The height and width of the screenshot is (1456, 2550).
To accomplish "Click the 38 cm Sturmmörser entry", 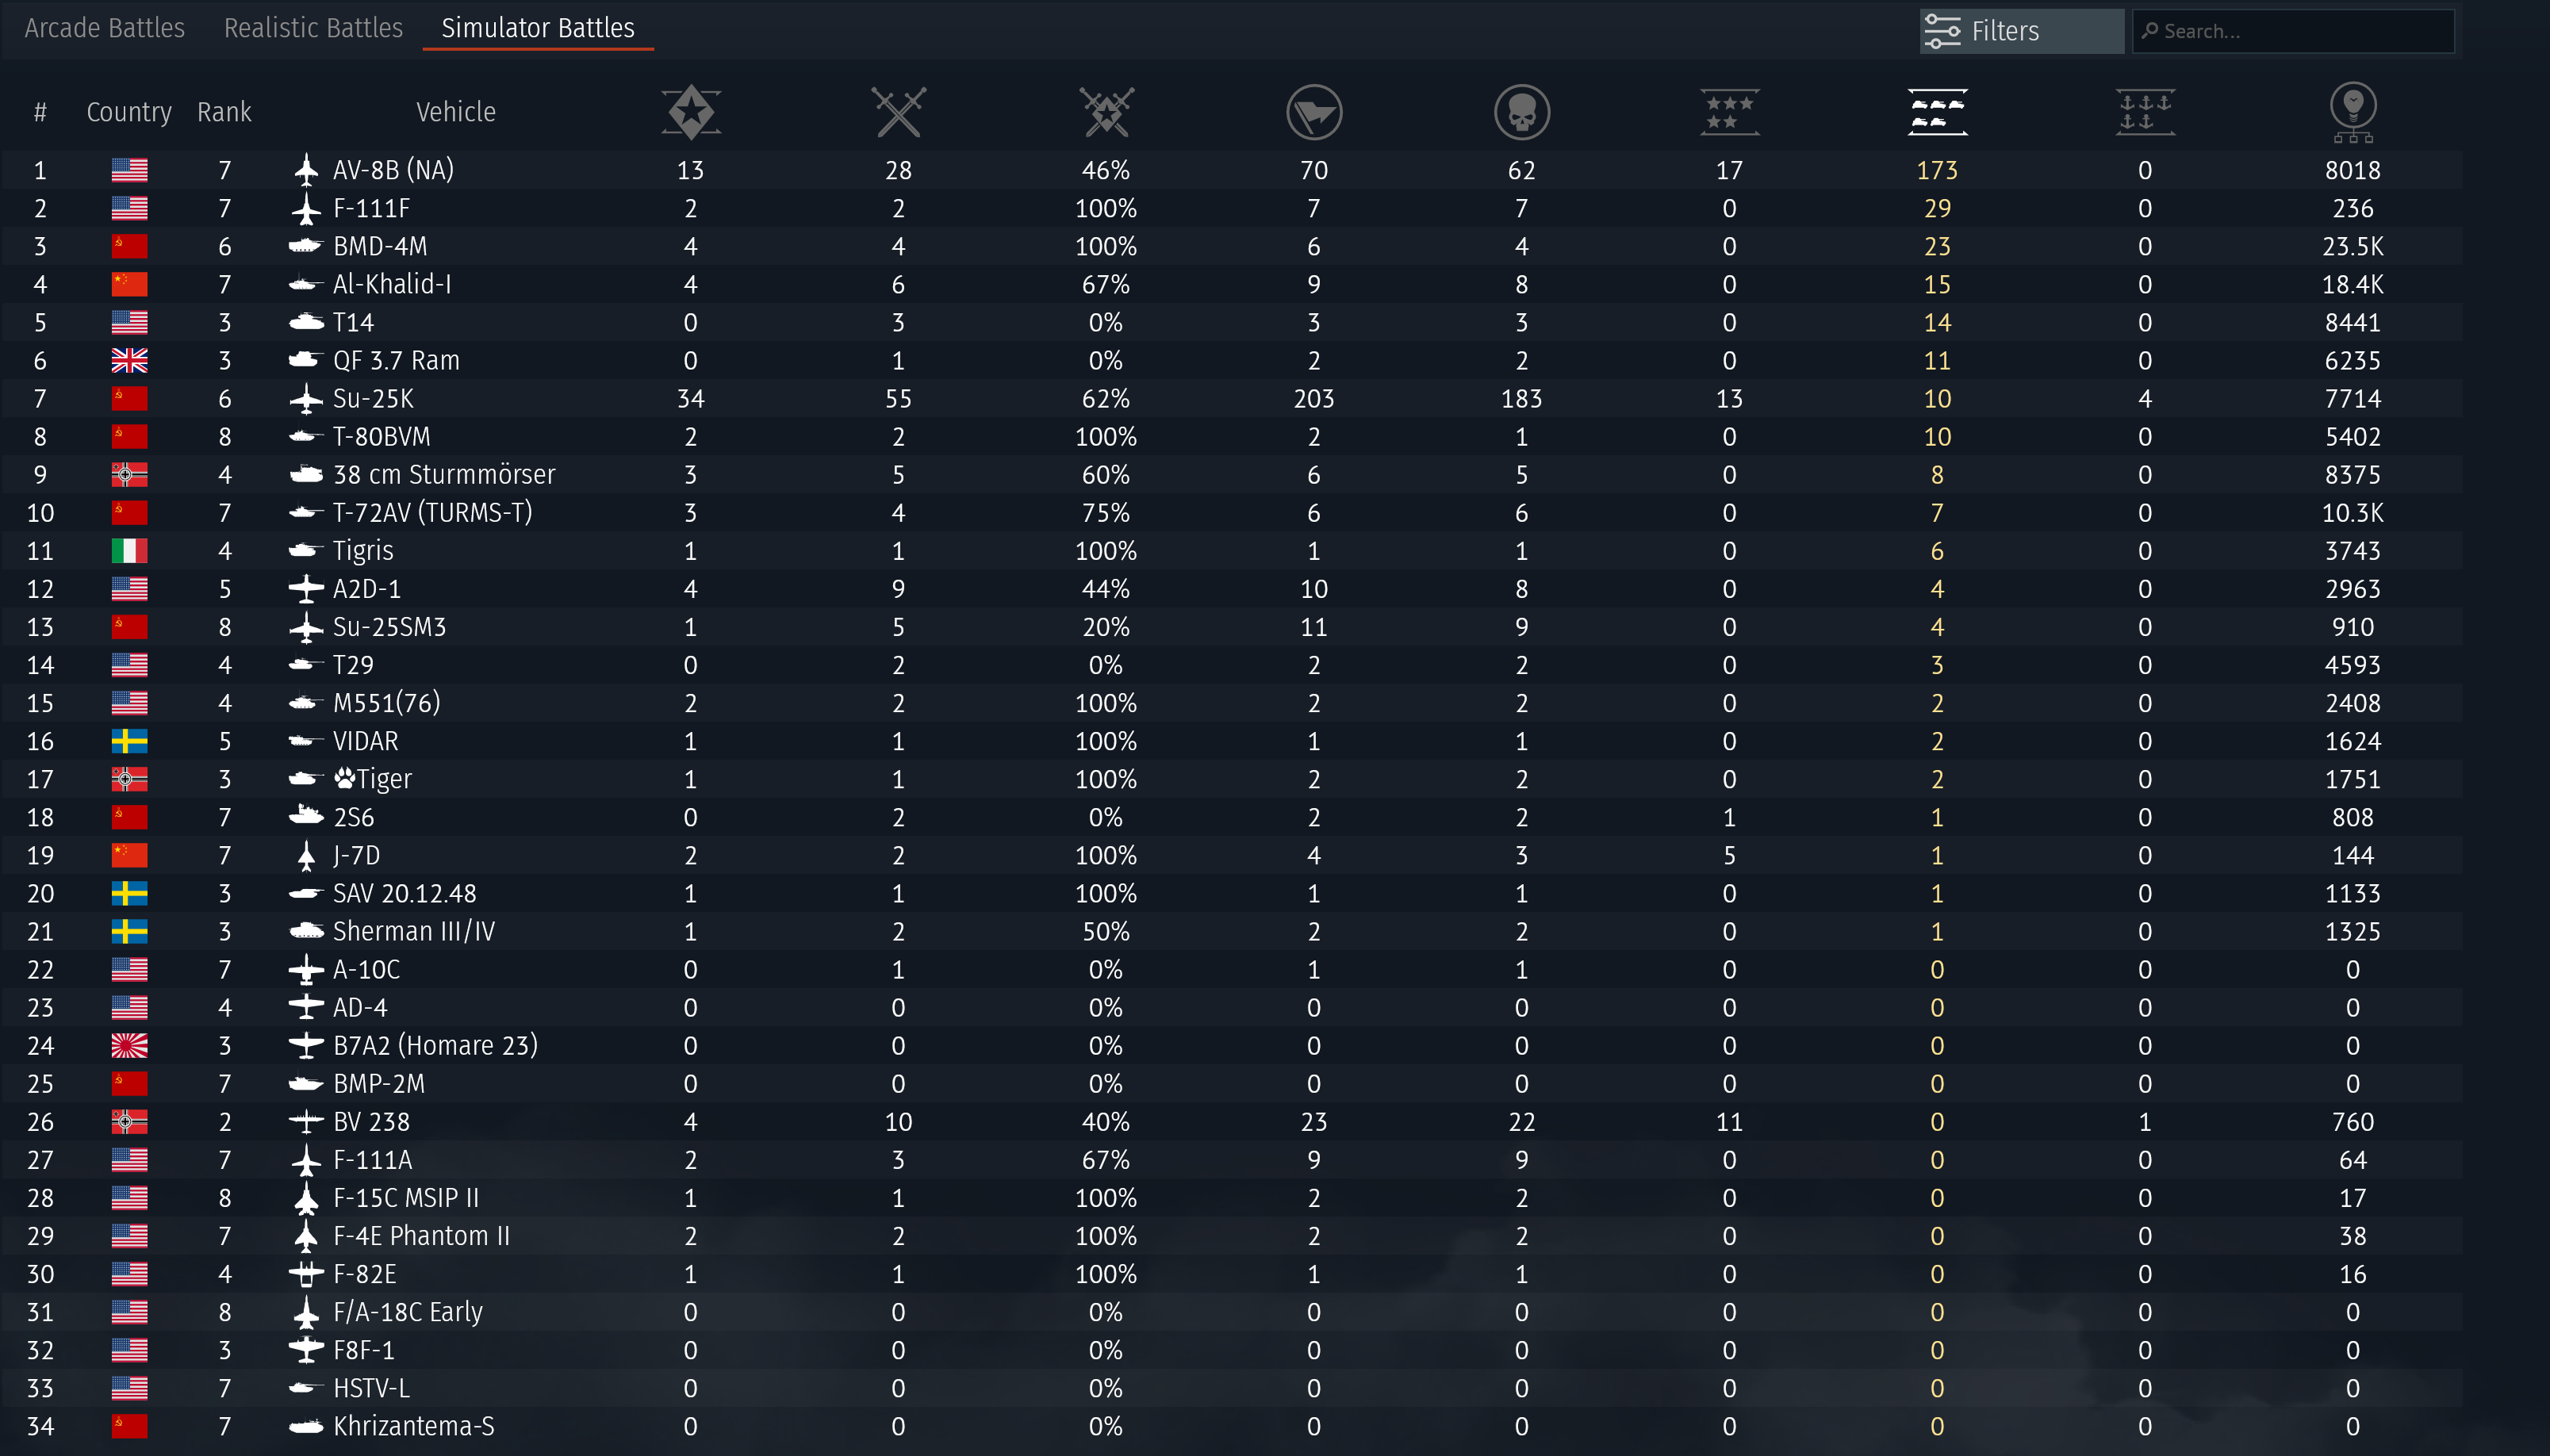I will click(x=443, y=475).
